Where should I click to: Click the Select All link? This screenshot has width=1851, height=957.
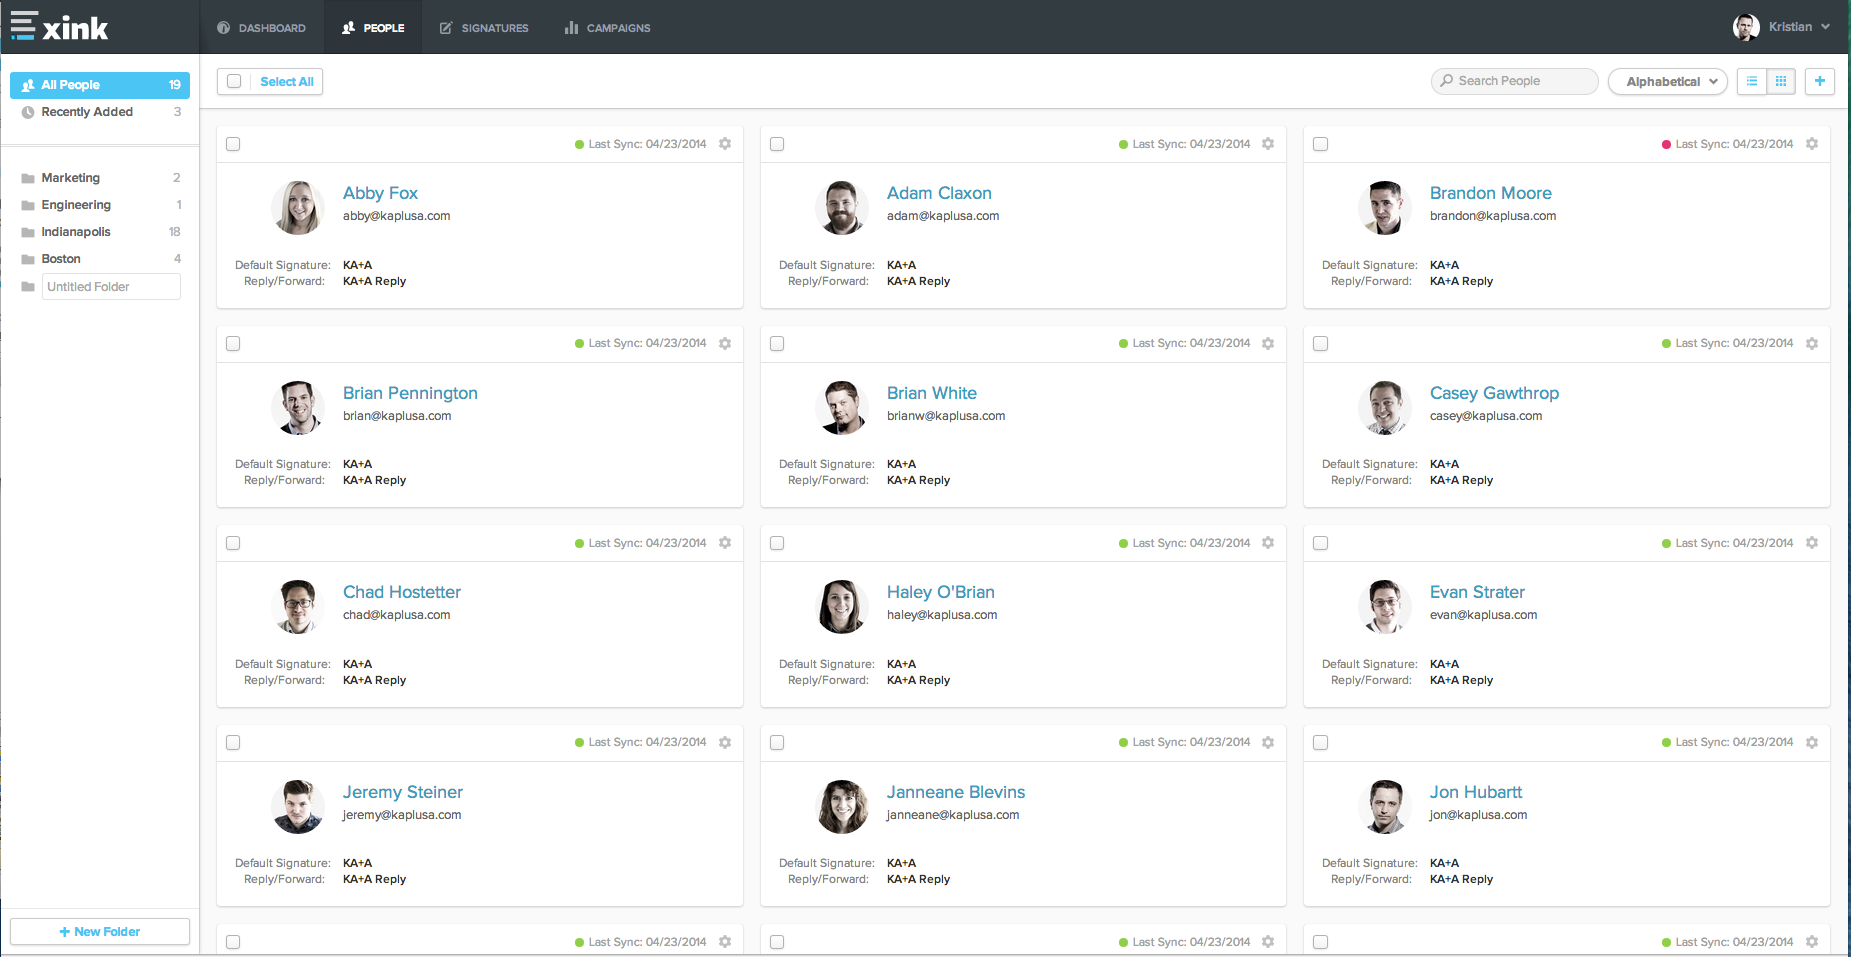click(x=287, y=82)
